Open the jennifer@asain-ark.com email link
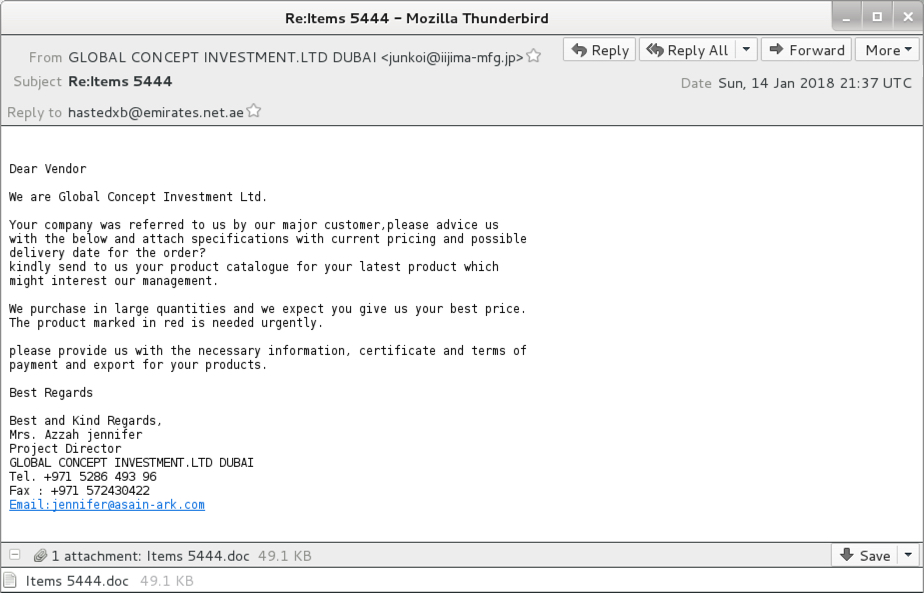Viewport: 924px width, 593px height. tap(107, 505)
